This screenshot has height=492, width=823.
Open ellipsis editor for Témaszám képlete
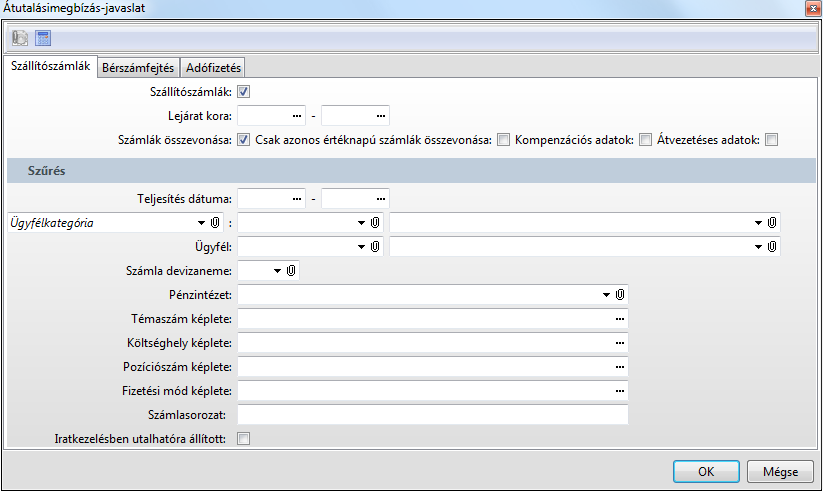click(x=620, y=319)
